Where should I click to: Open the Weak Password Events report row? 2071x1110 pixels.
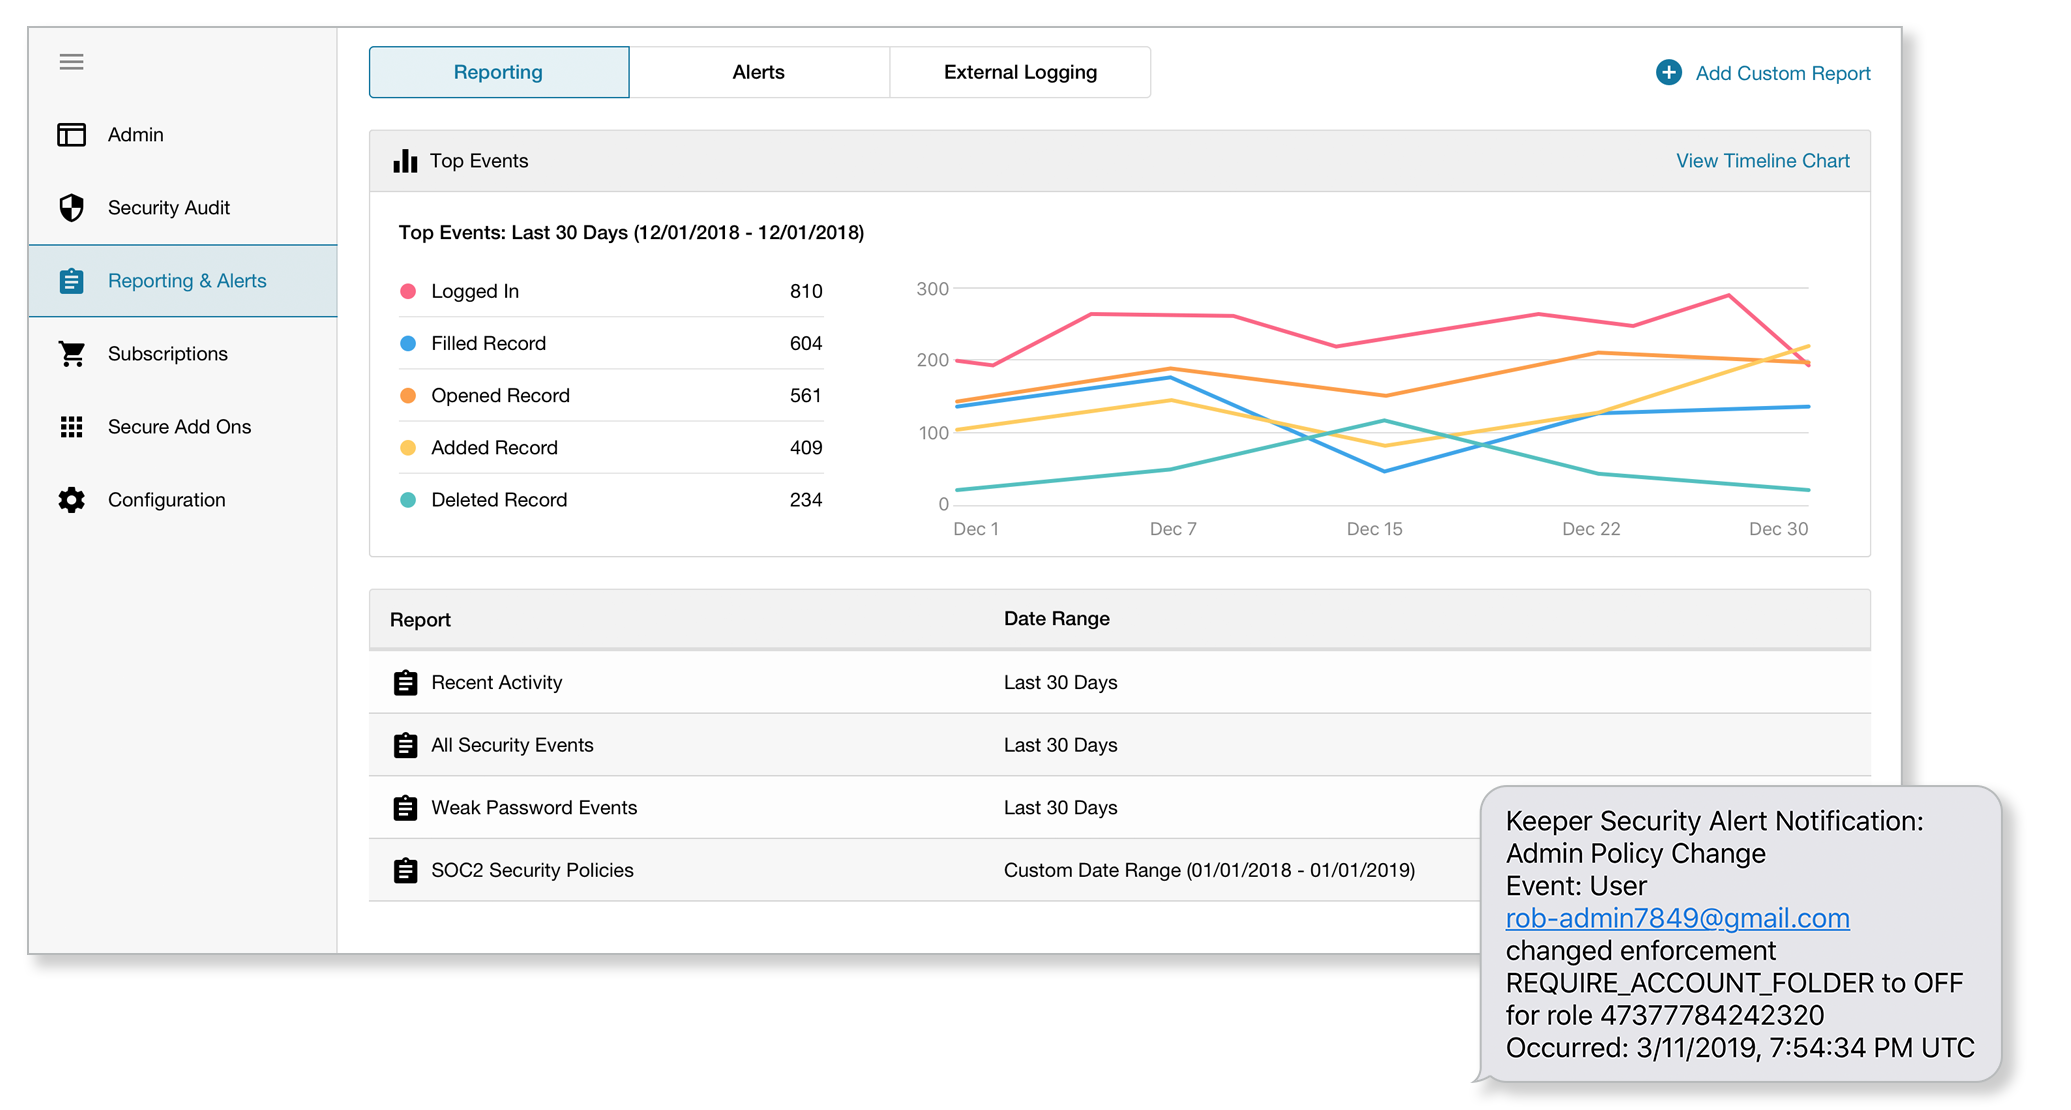[x=534, y=807]
